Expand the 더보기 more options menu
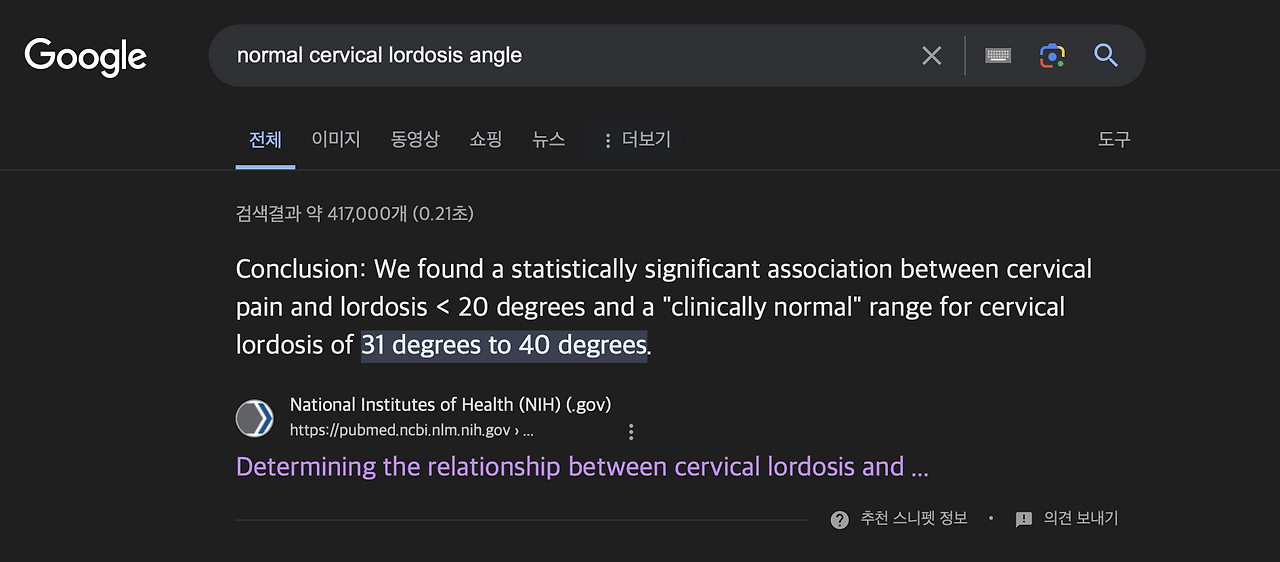The width and height of the screenshot is (1280, 562). pyautogui.click(x=634, y=140)
